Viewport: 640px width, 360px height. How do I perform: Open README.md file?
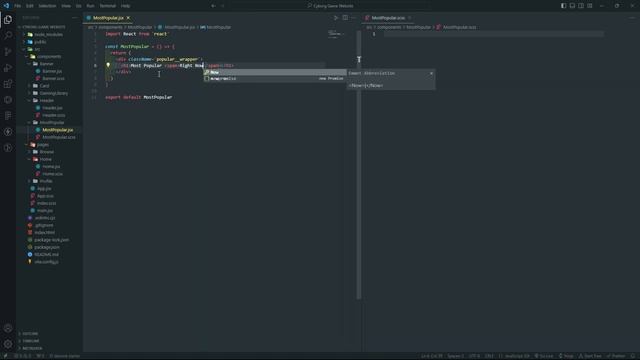[x=46, y=254]
